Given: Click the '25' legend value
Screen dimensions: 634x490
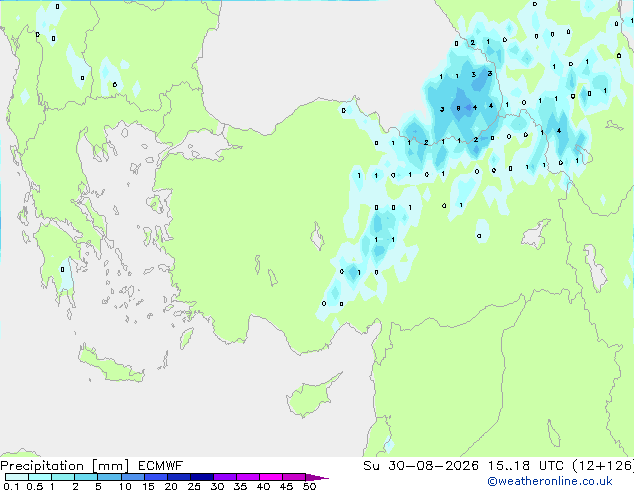Looking at the screenshot, I should point(194,486).
